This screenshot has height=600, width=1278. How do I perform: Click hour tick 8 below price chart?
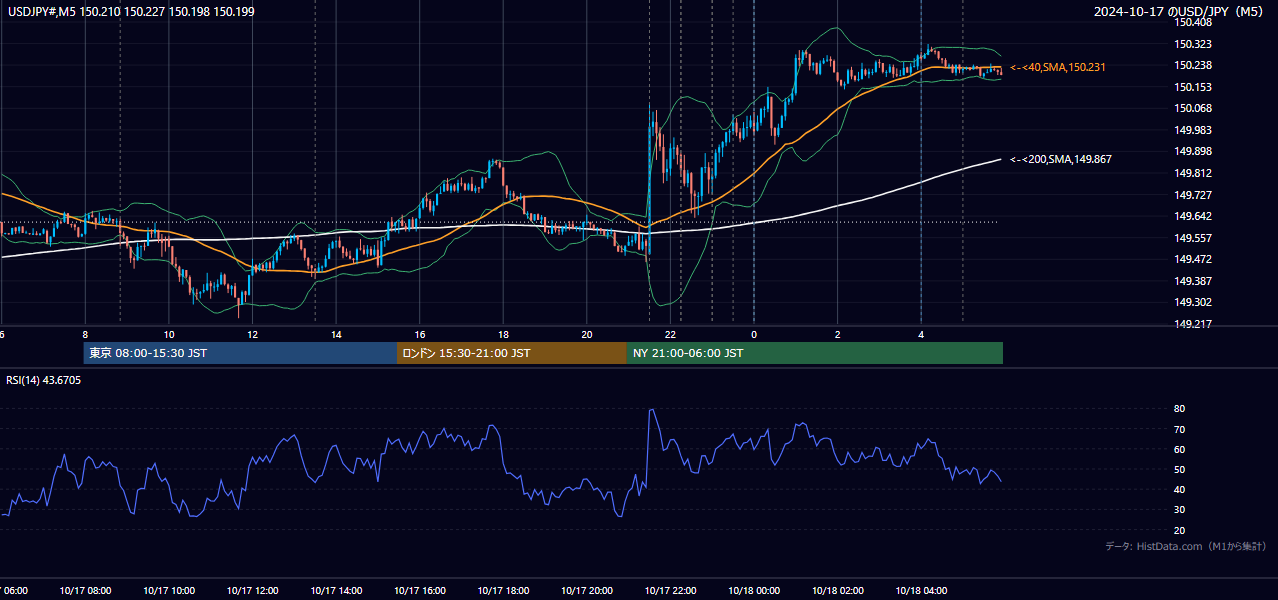(x=85, y=334)
